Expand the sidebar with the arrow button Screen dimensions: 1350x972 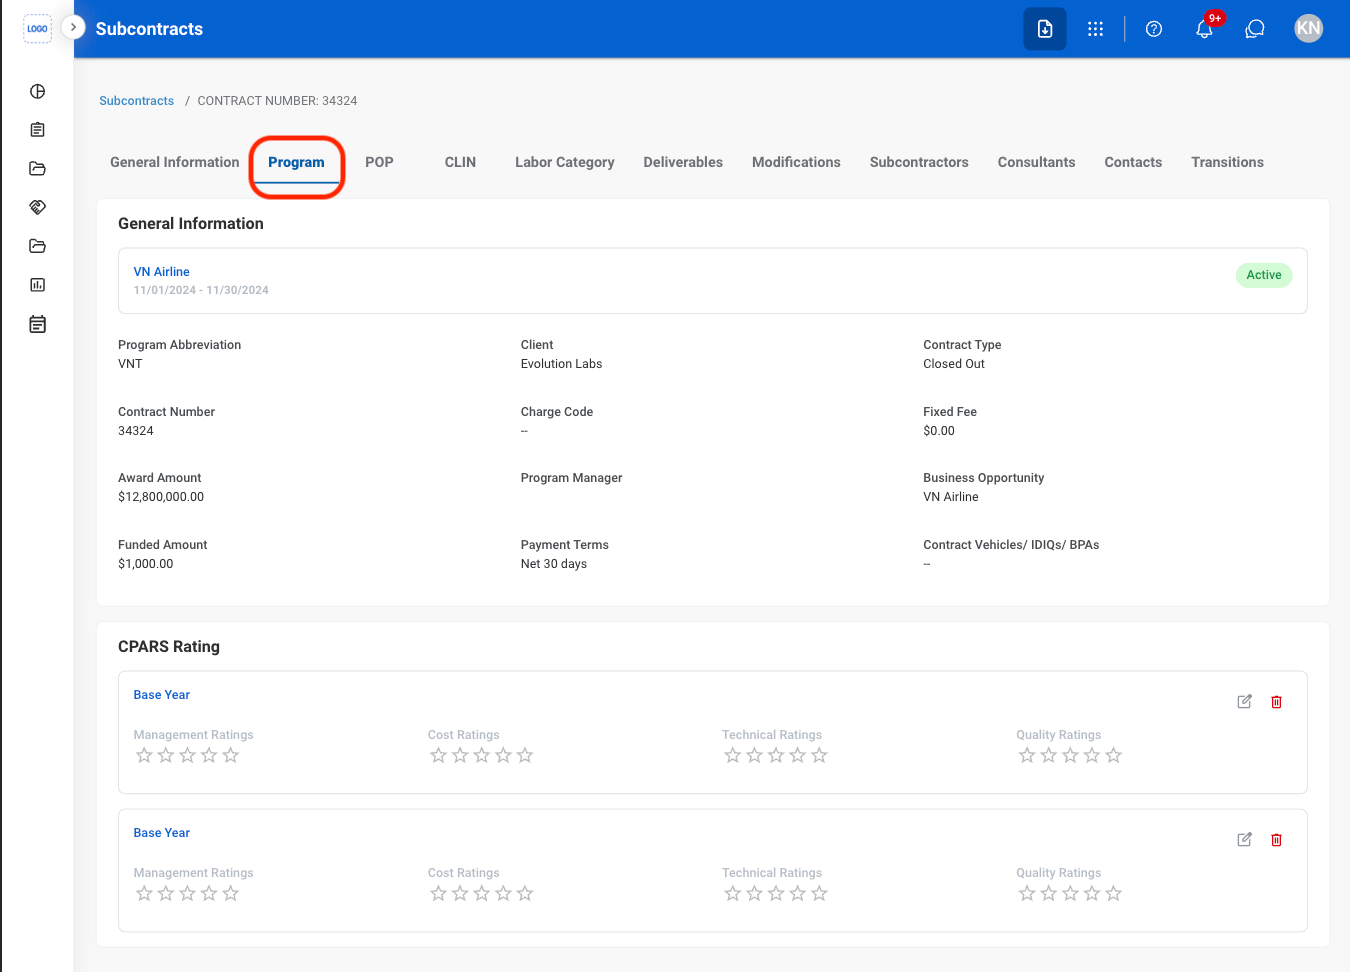[73, 27]
